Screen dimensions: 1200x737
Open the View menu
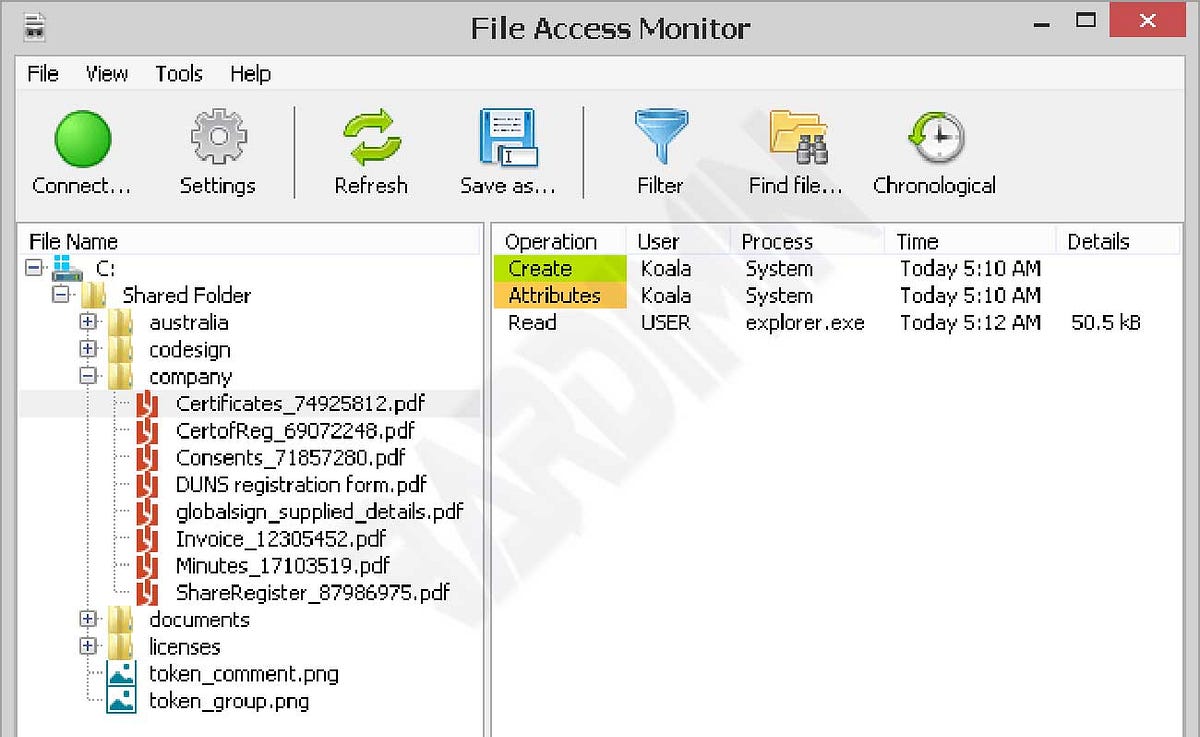(106, 73)
